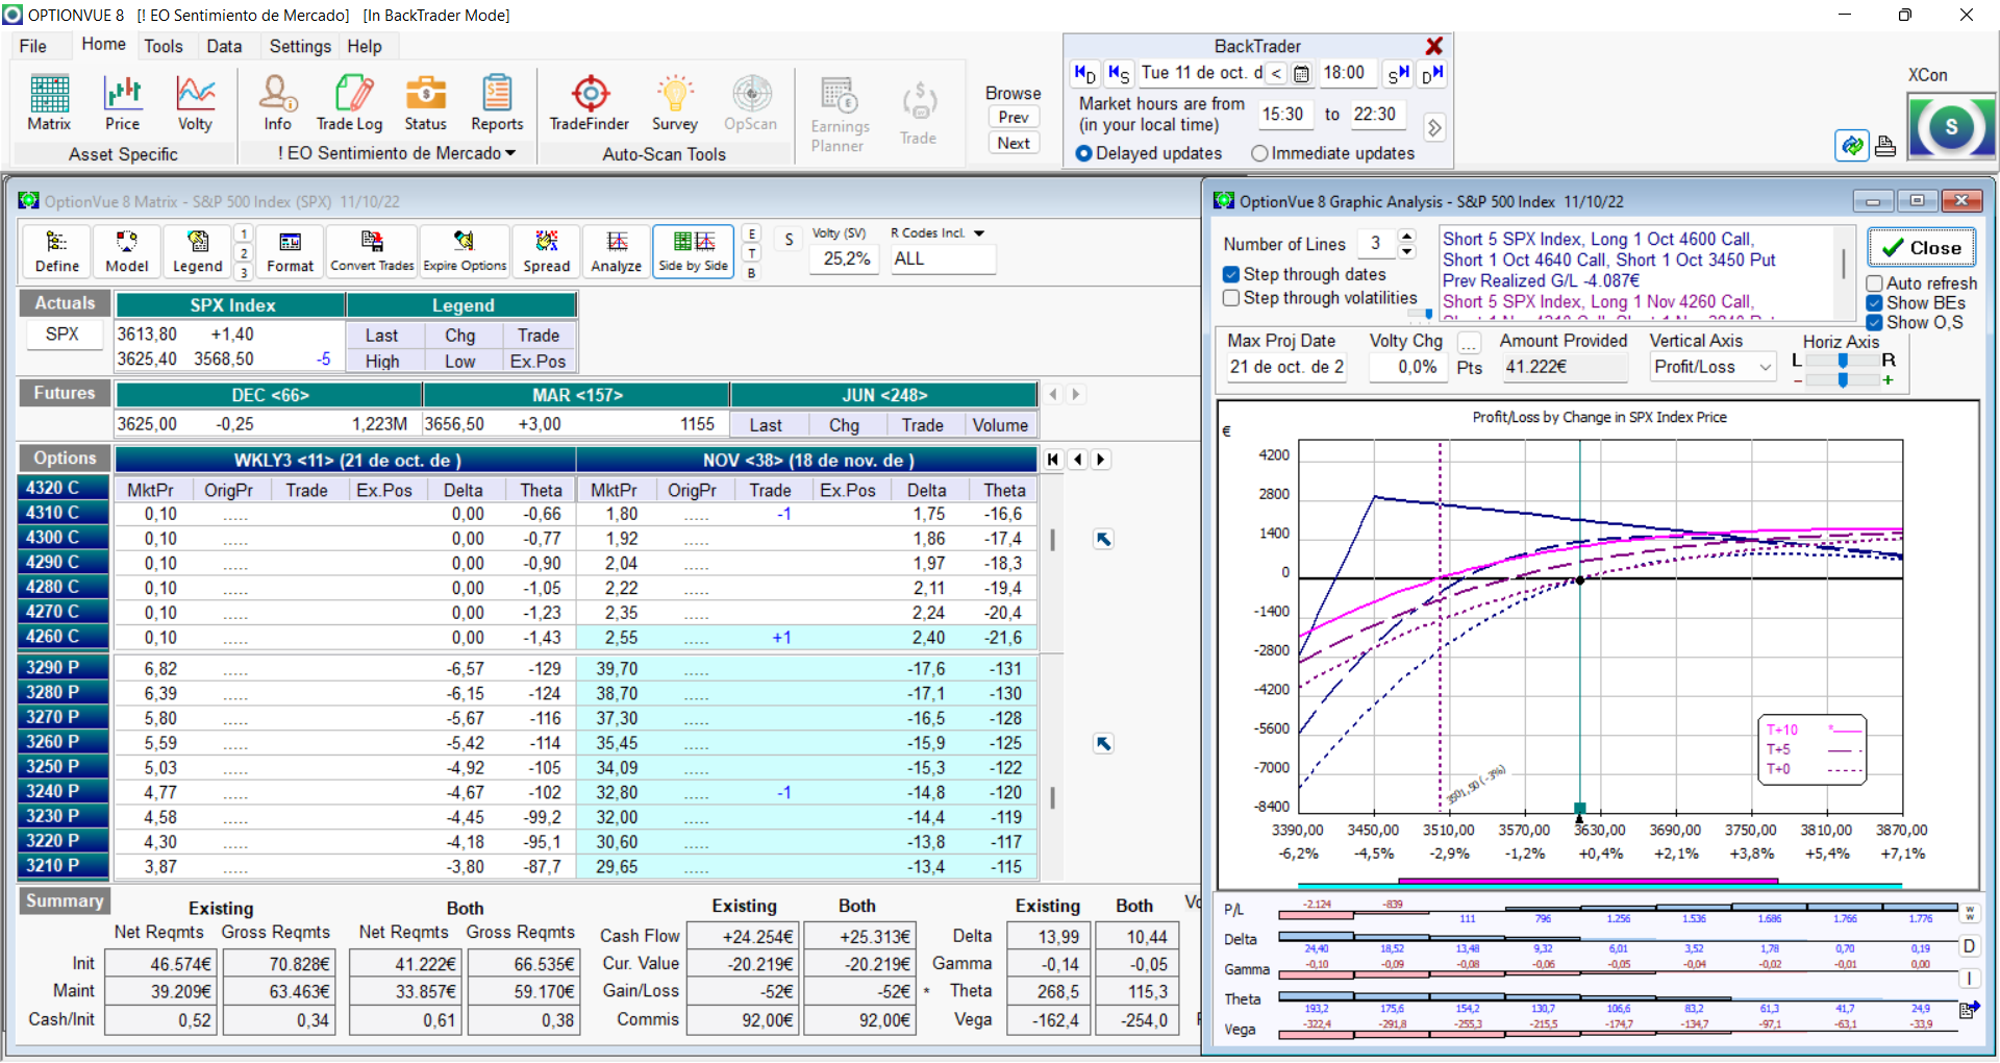The image size is (2000, 1063).
Task: Adjust the lower Horiz Axis minus-plus slider
Action: (x=1842, y=380)
